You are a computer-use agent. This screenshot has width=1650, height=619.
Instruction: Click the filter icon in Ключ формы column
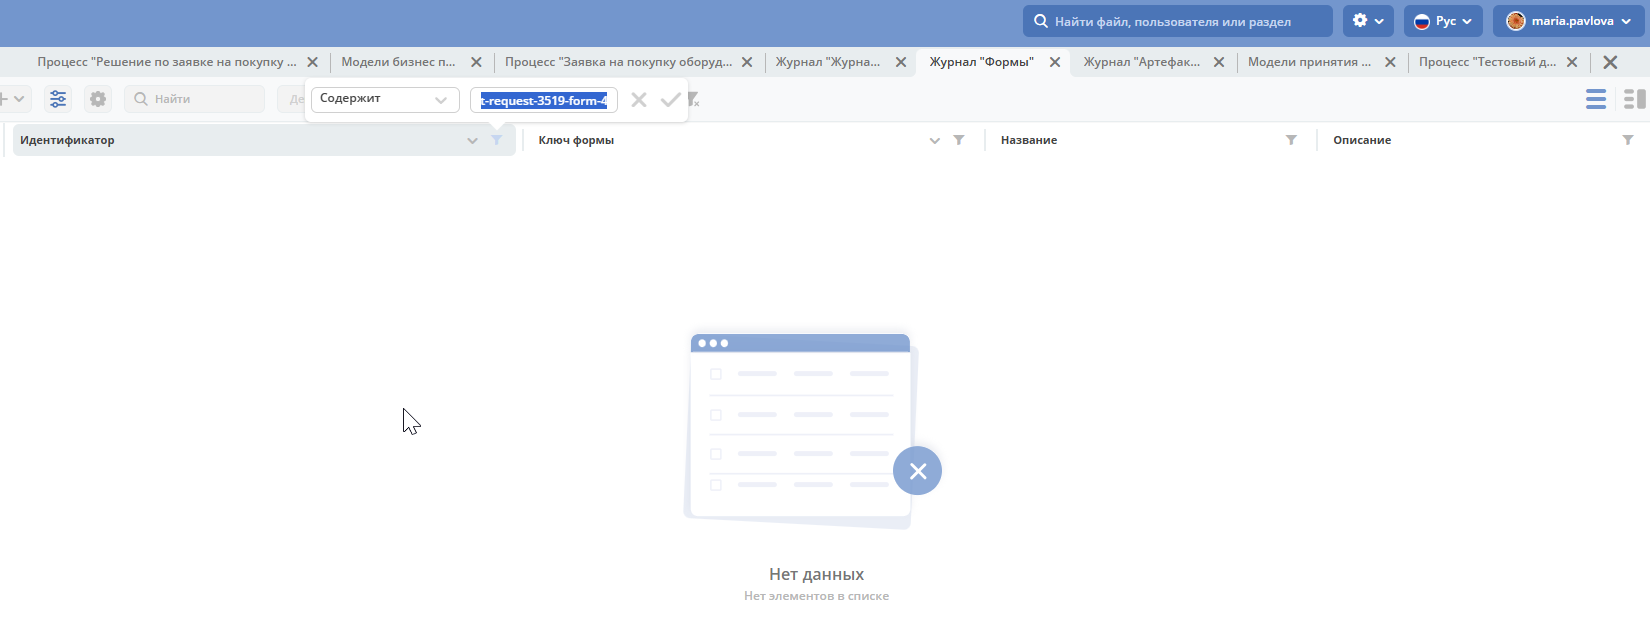point(959,140)
